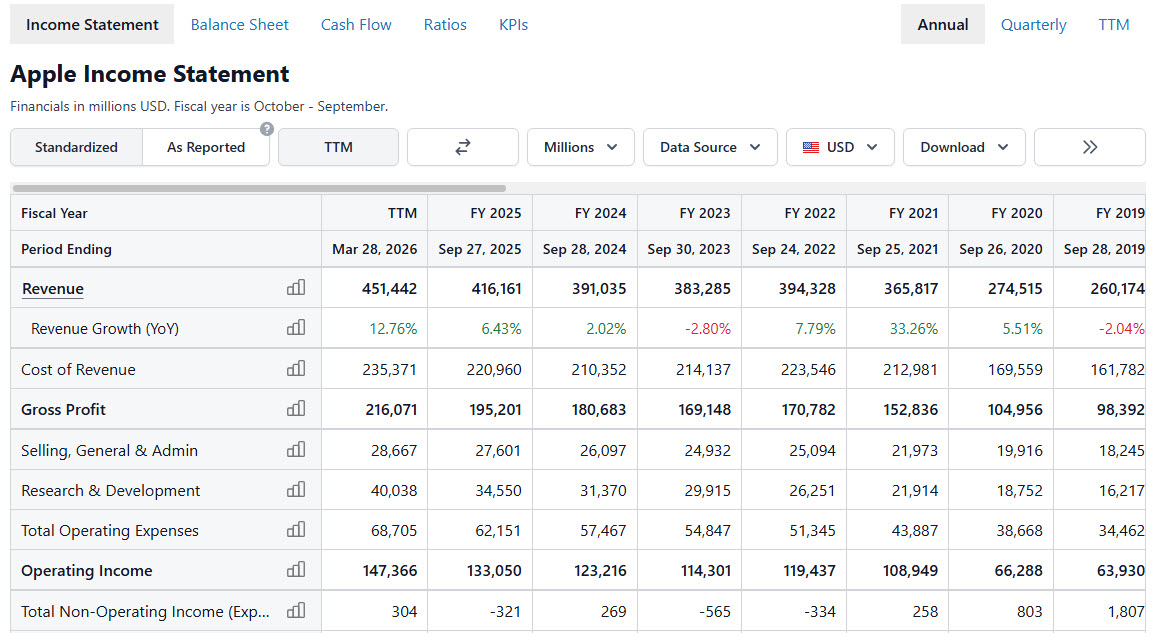Toggle the TTM column button
1160x633 pixels.
point(338,147)
